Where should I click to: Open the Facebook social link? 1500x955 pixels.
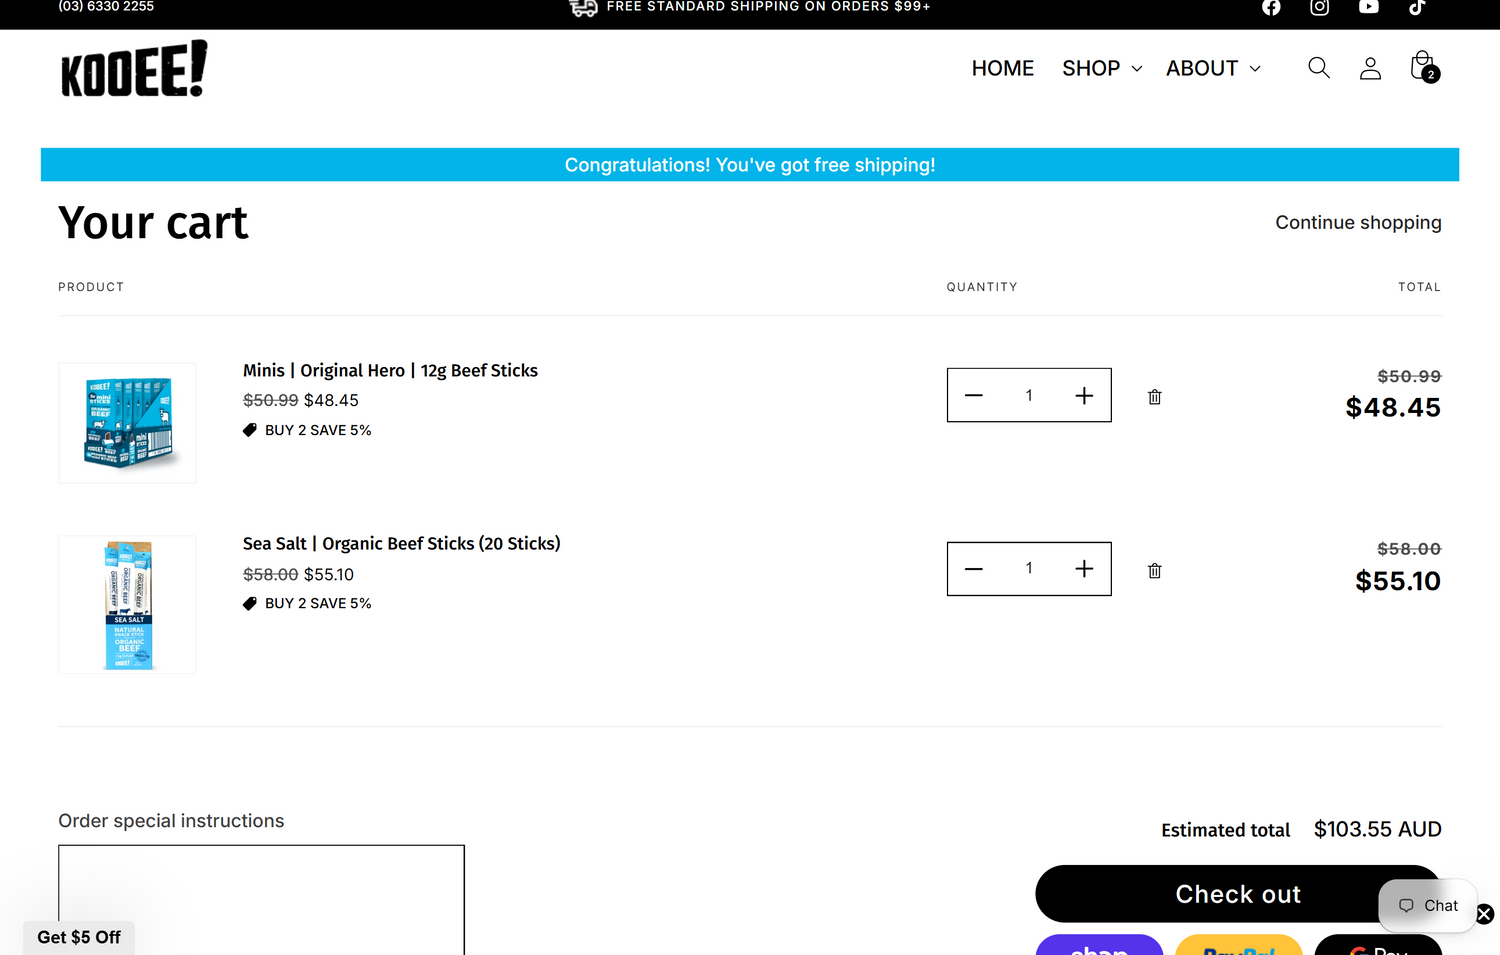pos(1271,7)
